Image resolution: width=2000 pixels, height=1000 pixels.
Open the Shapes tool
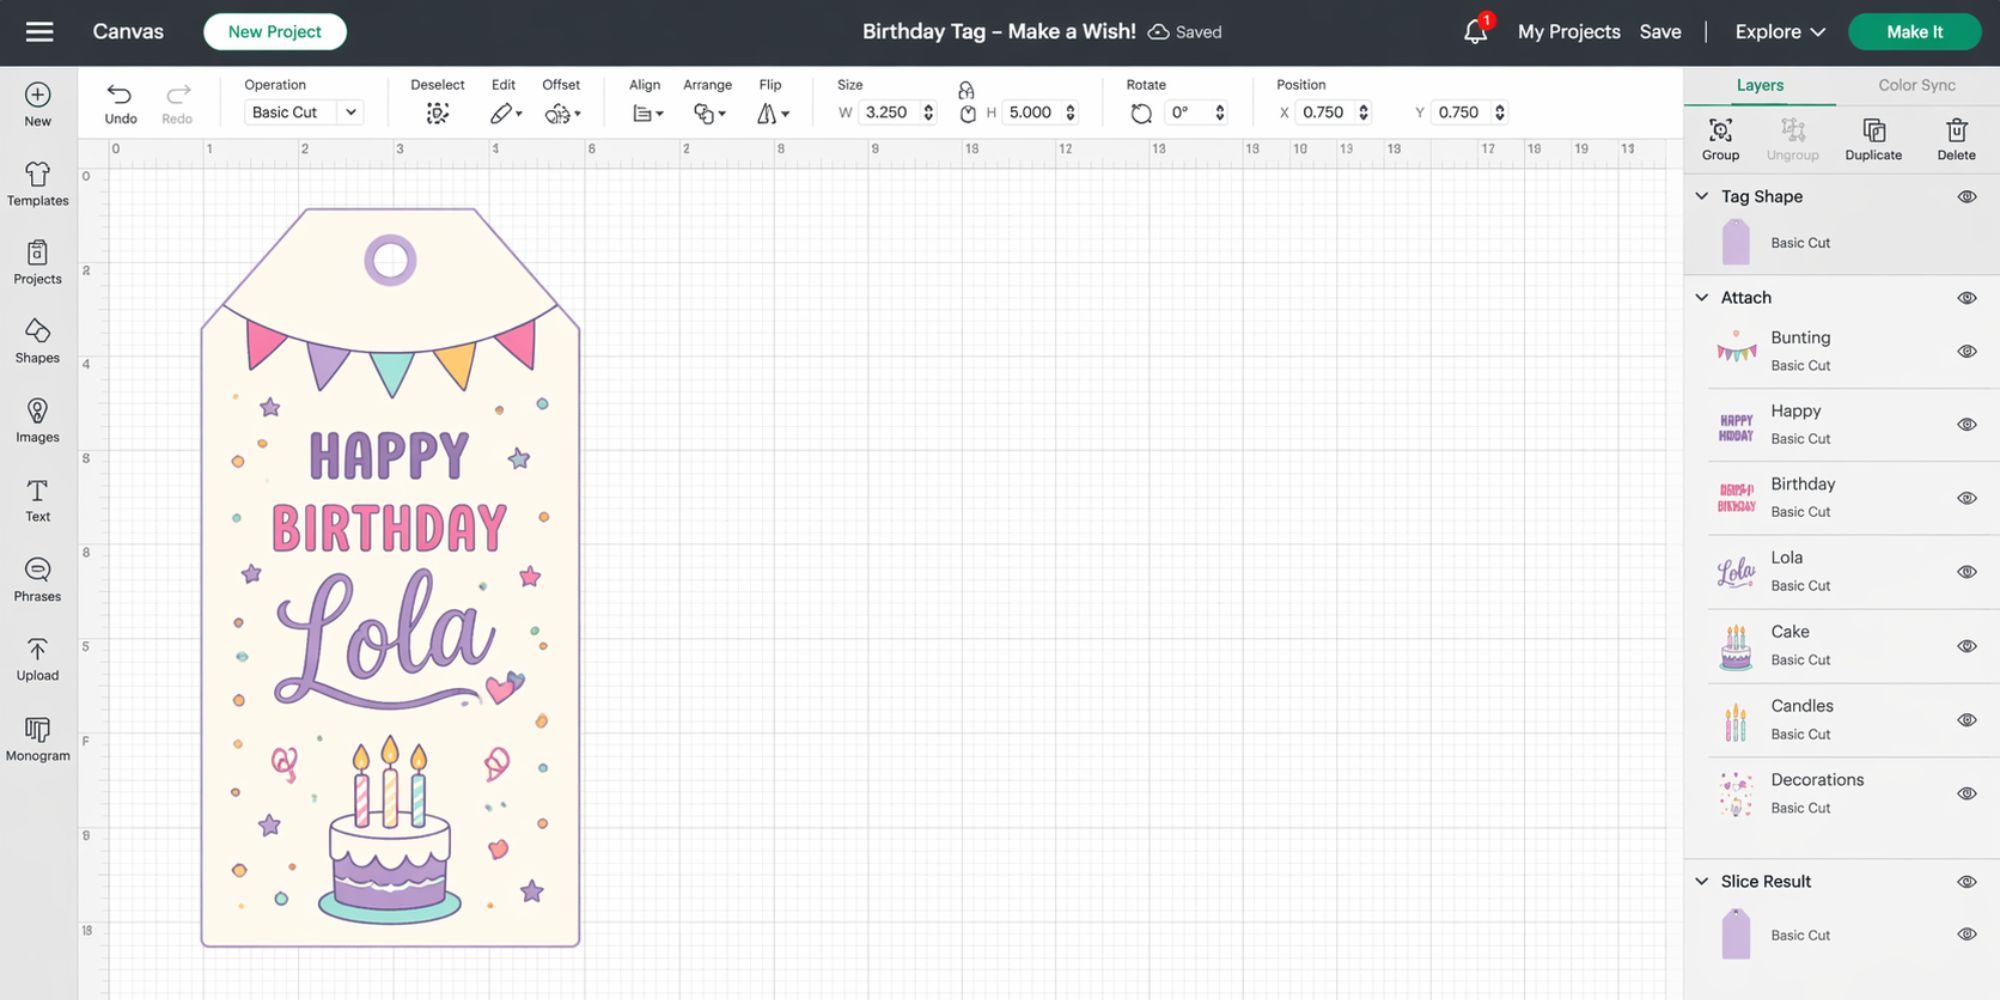(x=37, y=341)
